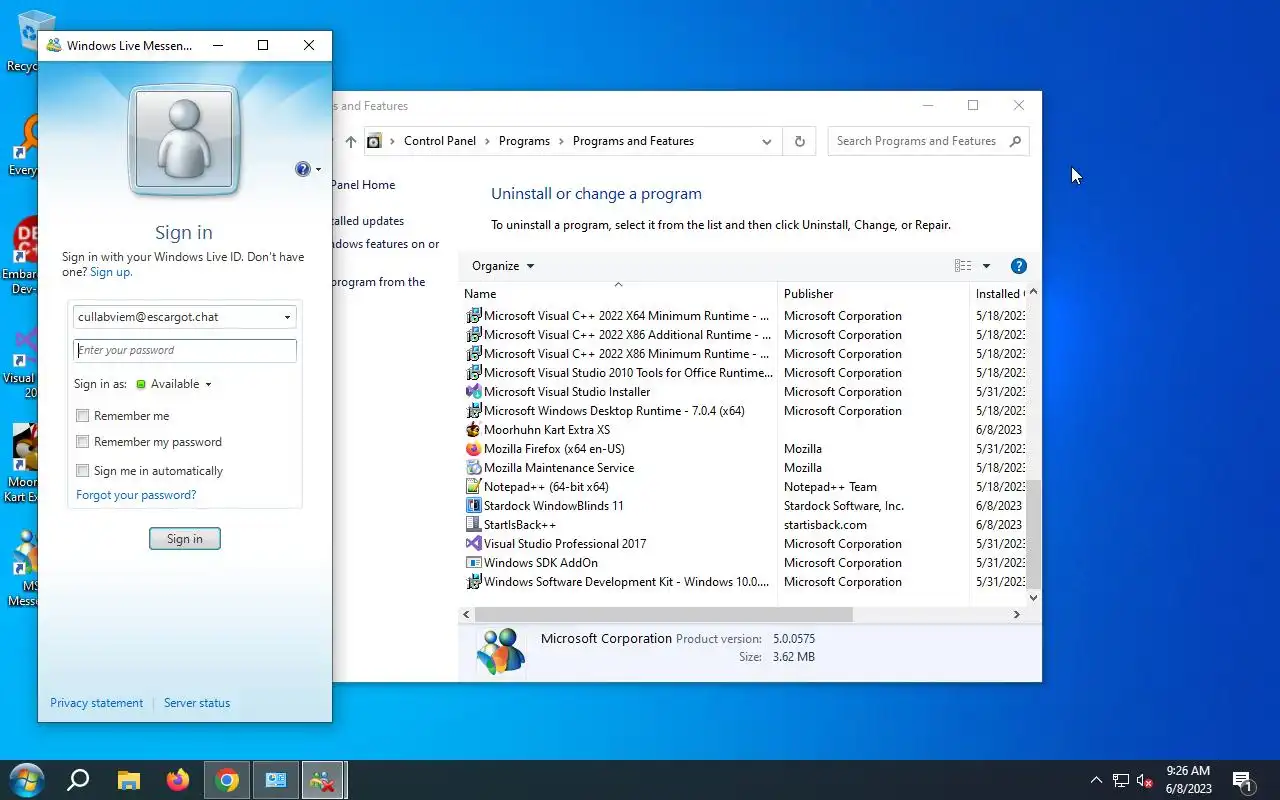The height and width of the screenshot is (800, 1280).
Task: Click the Notepad++ program icon in list
Action: (x=474, y=487)
